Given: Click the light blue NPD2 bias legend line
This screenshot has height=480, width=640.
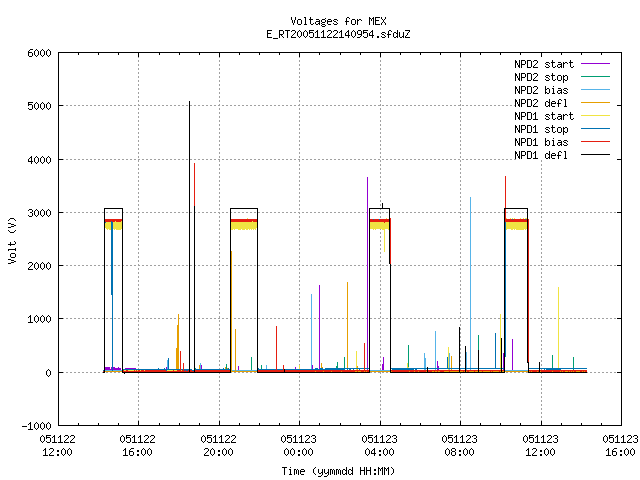Looking at the screenshot, I should 596,90.
